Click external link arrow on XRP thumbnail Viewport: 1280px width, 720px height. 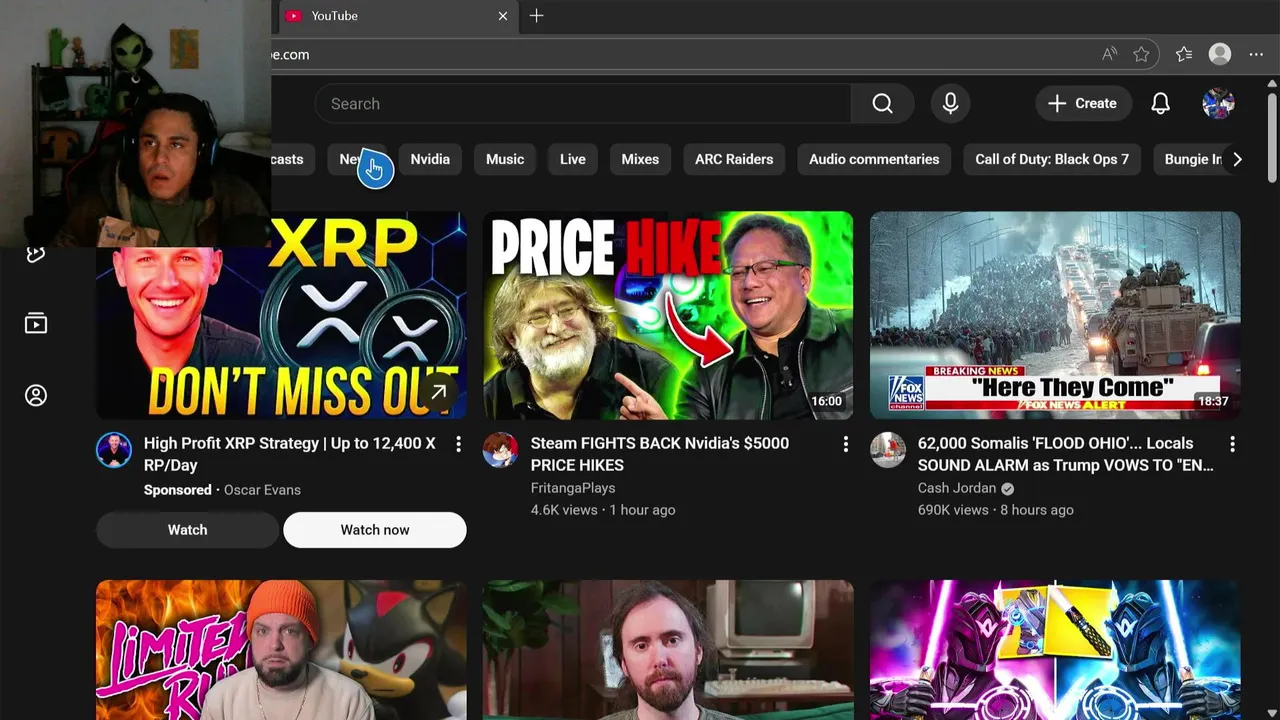pyautogui.click(x=438, y=392)
